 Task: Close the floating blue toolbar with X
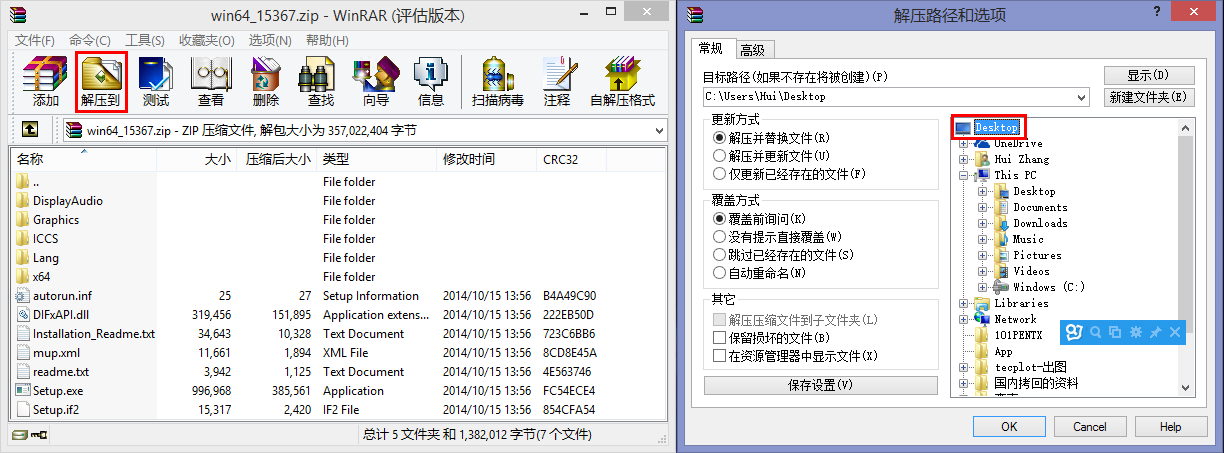coord(1175,332)
